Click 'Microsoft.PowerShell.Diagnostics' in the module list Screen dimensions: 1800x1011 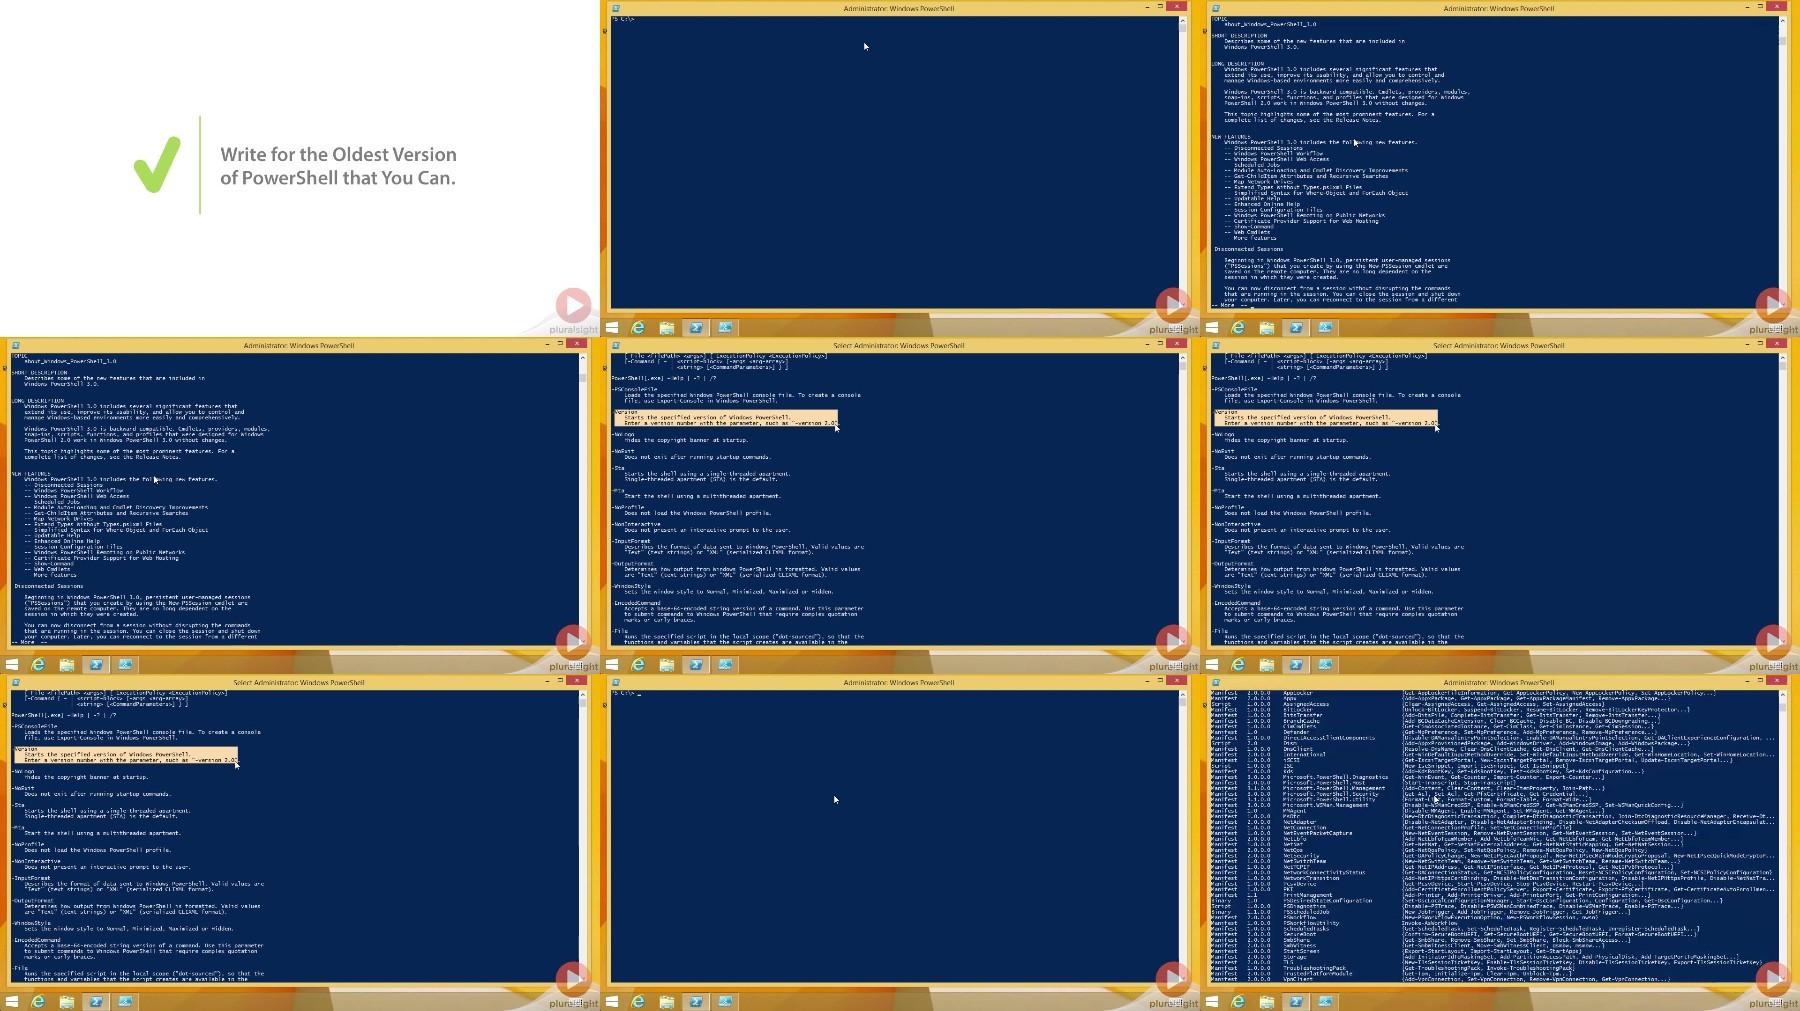tap(1335, 777)
